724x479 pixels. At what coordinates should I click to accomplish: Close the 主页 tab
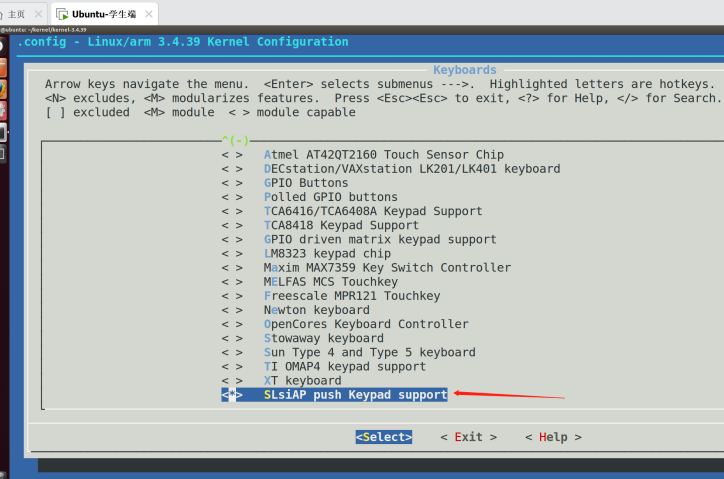click(38, 14)
